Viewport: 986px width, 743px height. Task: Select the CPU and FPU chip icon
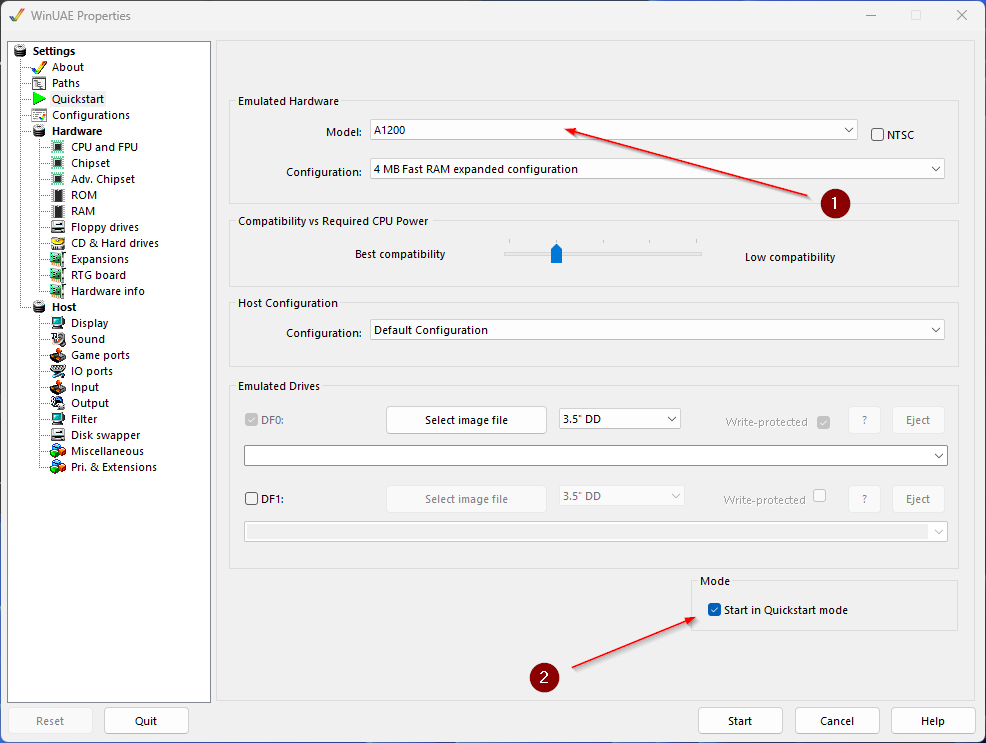58,147
